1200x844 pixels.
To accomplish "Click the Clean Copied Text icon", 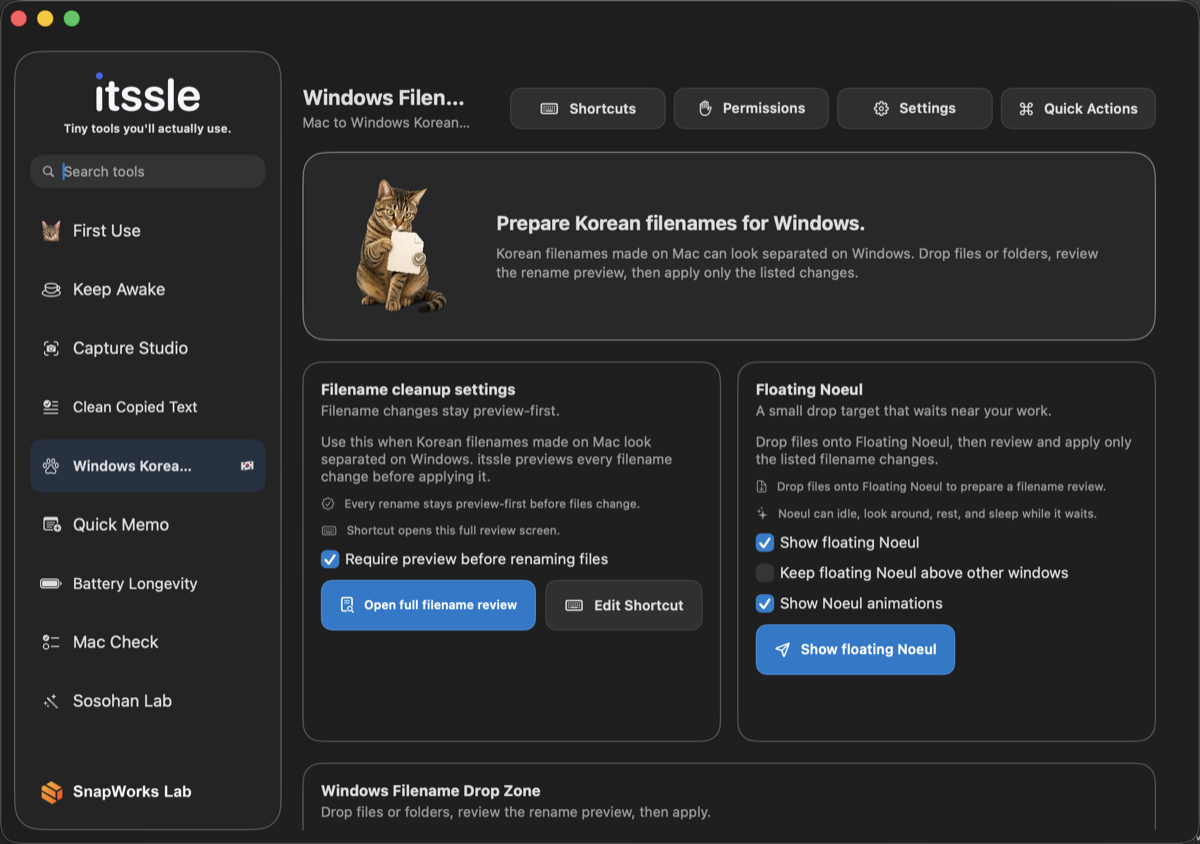I will click(x=51, y=407).
